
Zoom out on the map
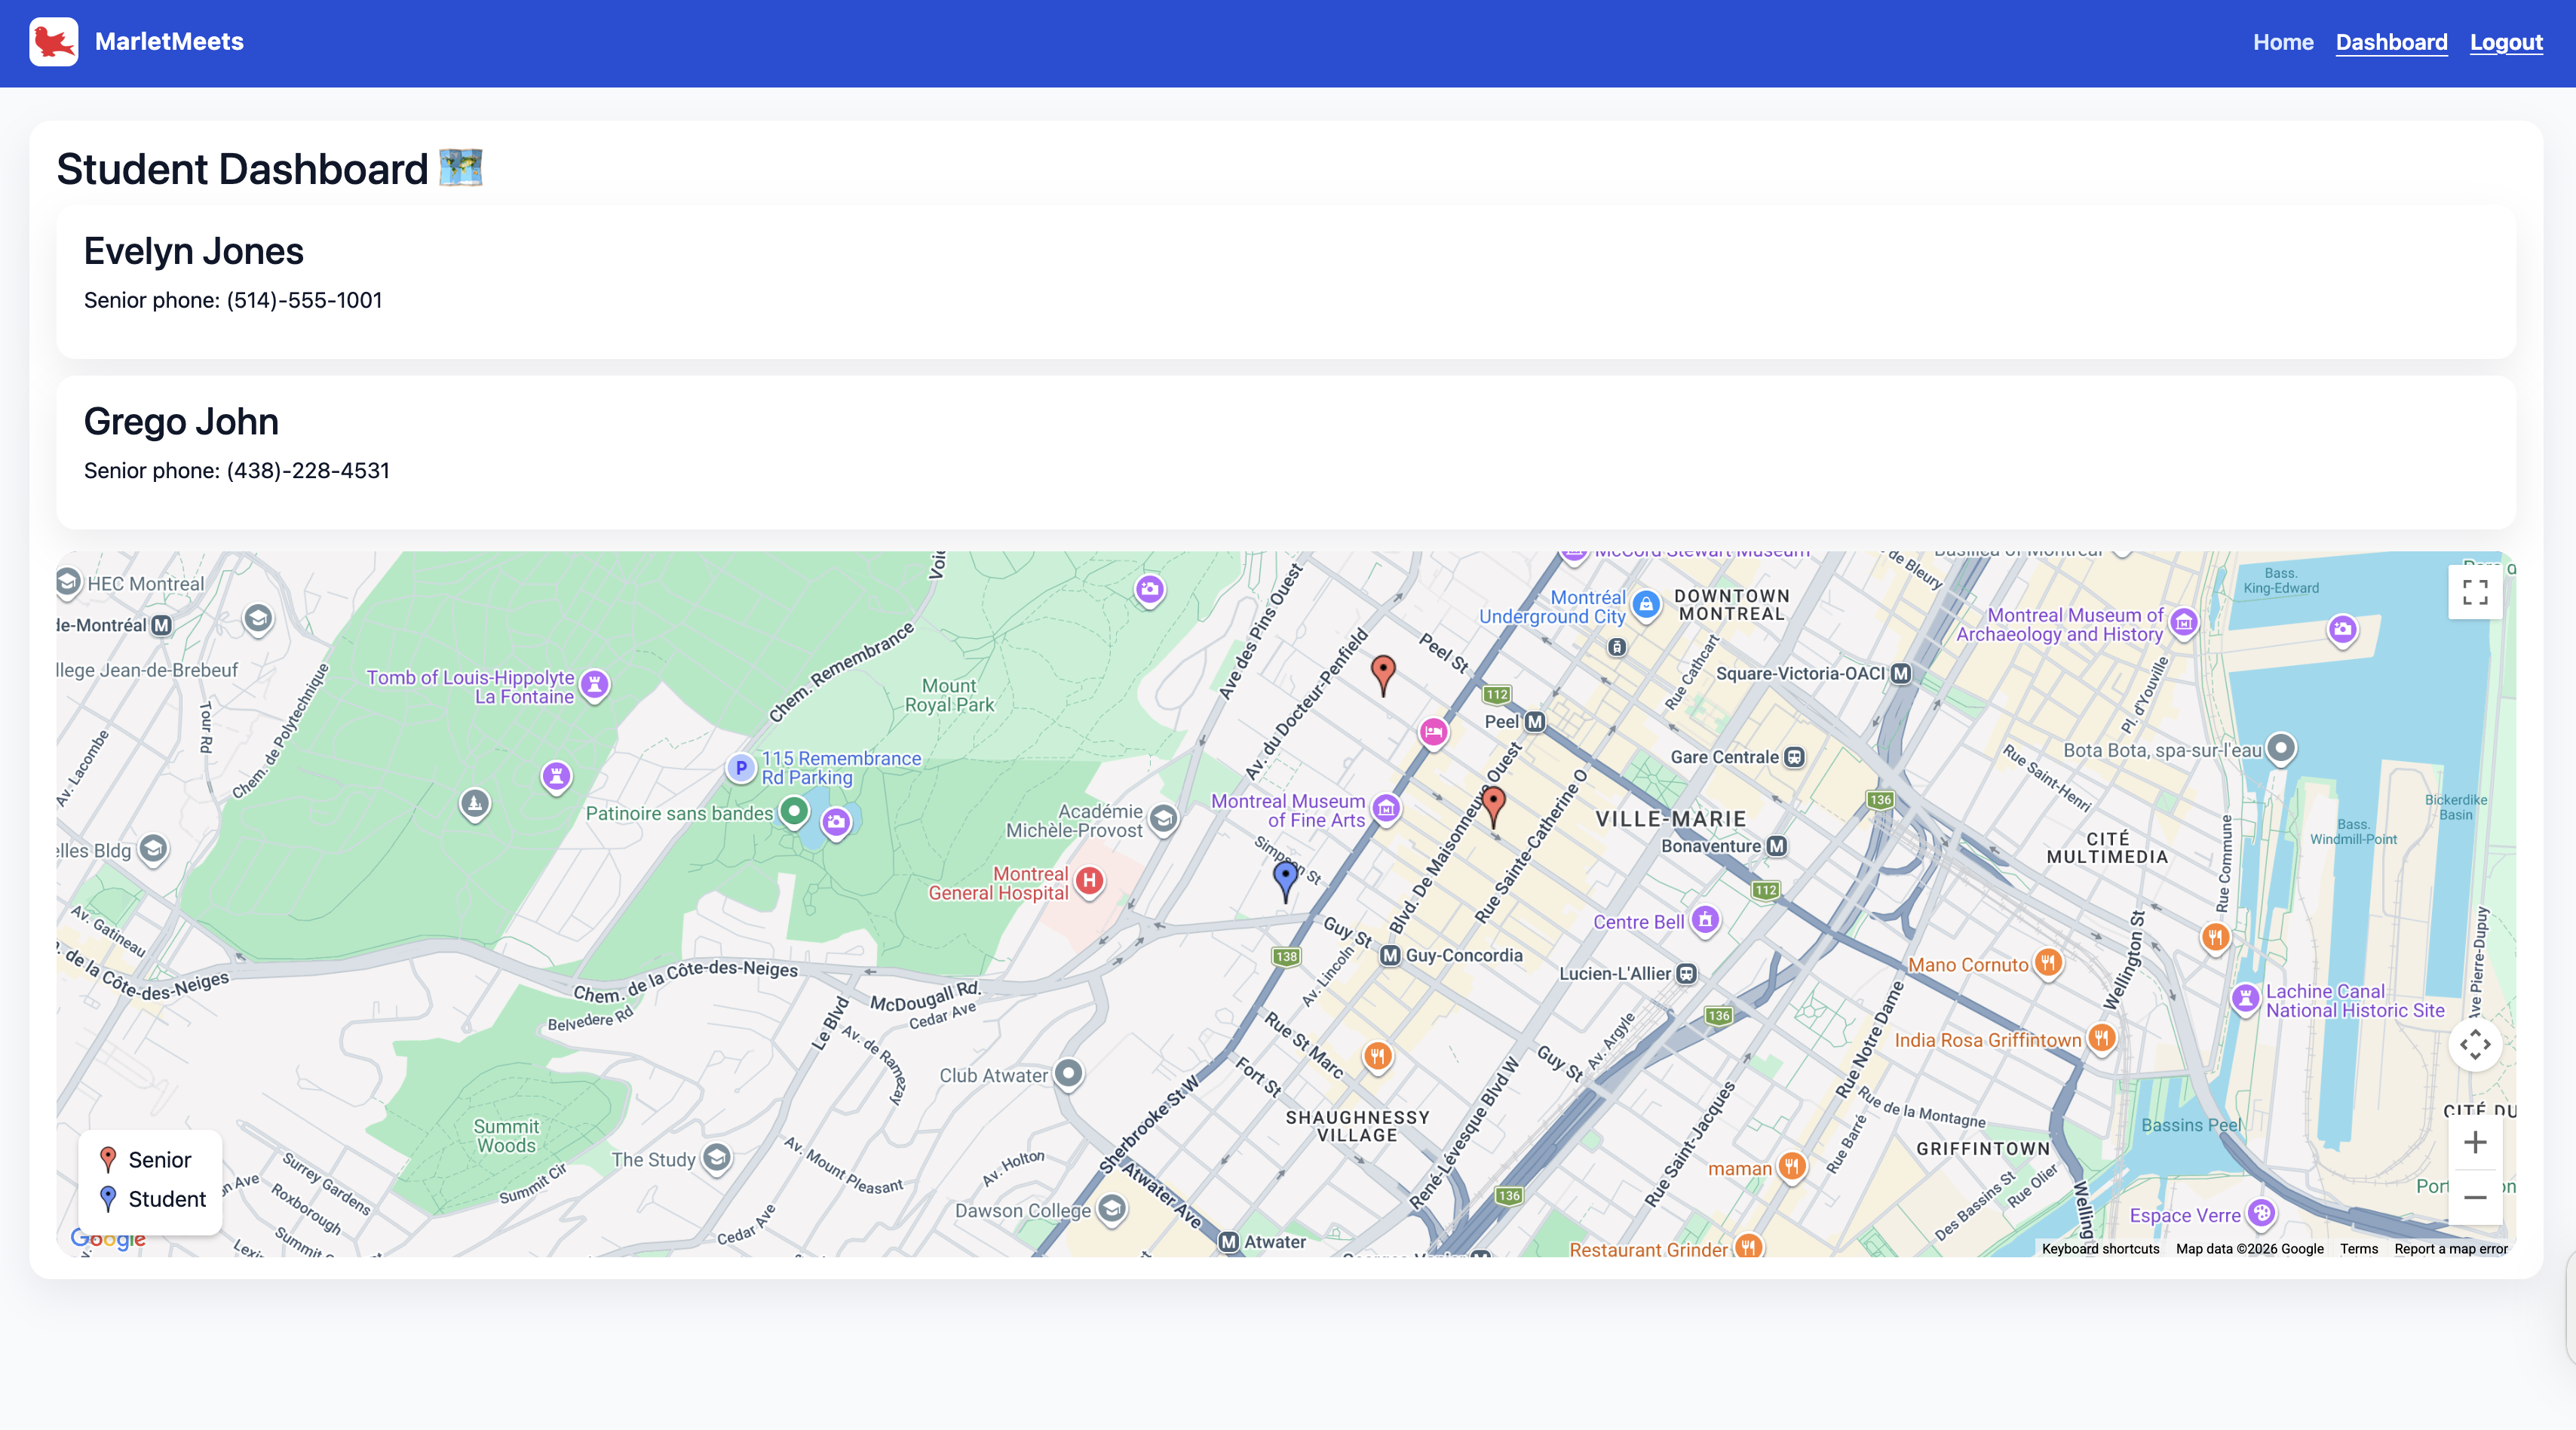pyautogui.click(x=2474, y=1197)
